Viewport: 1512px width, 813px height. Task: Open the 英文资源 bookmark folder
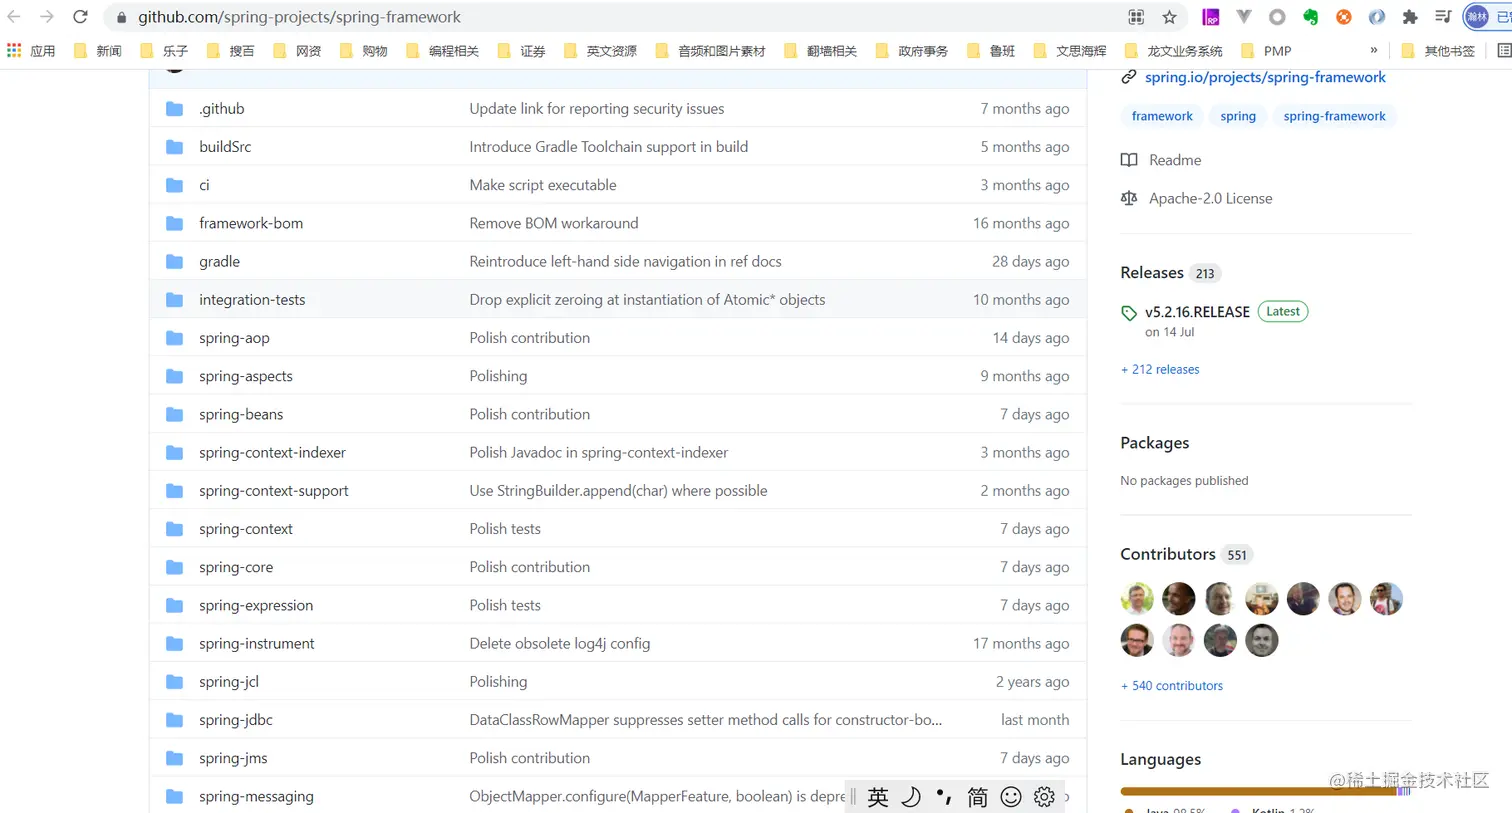click(x=600, y=51)
